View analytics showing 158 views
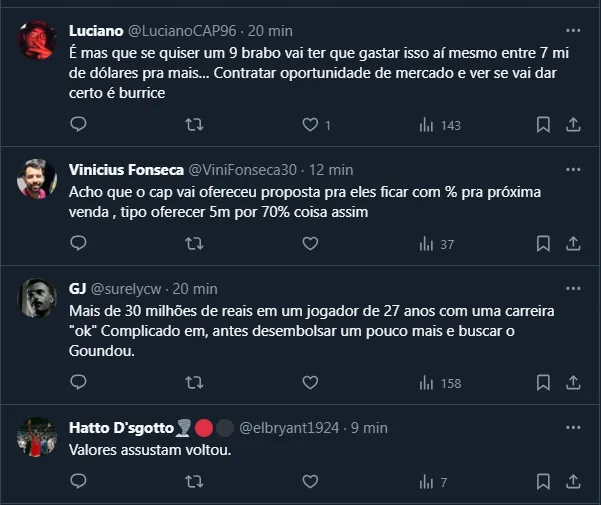This screenshot has height=505, width=601. point(427,382)
